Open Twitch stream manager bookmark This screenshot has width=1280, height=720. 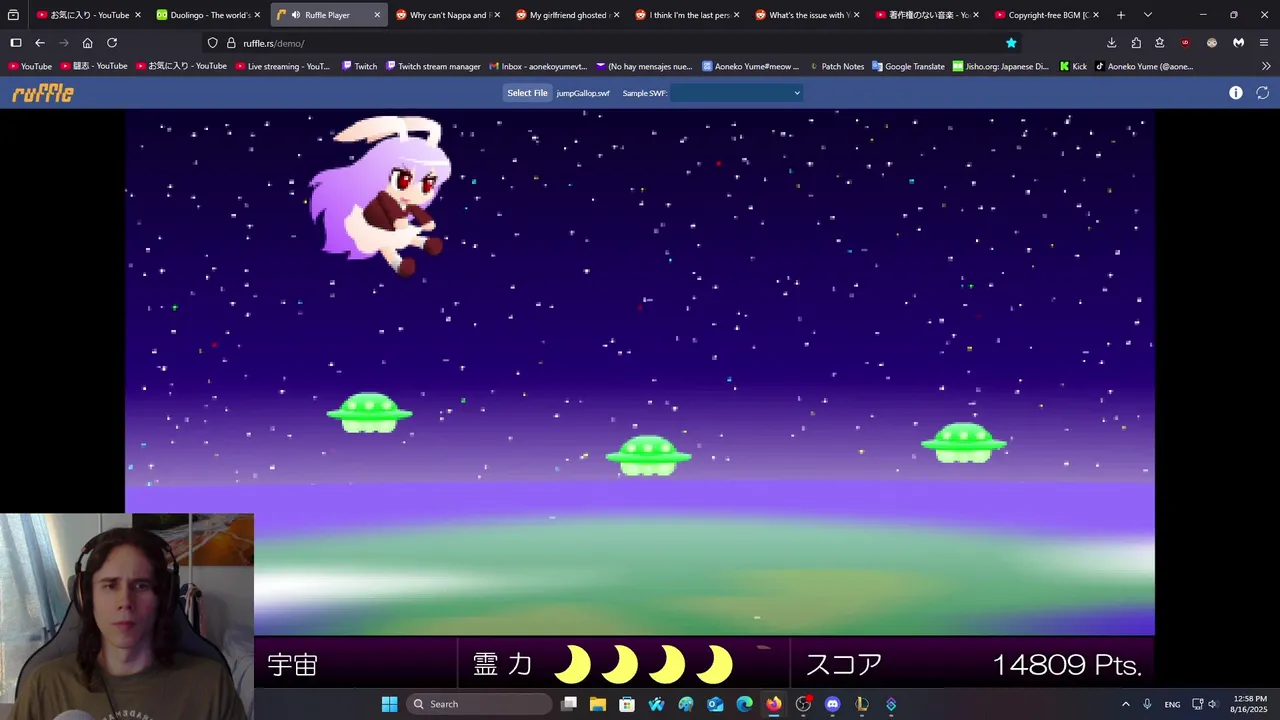[433, 66]
